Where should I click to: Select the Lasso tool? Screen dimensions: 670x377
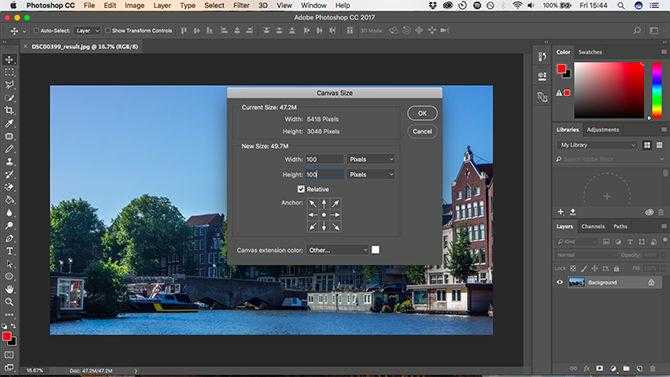click(x=9, y=85)
